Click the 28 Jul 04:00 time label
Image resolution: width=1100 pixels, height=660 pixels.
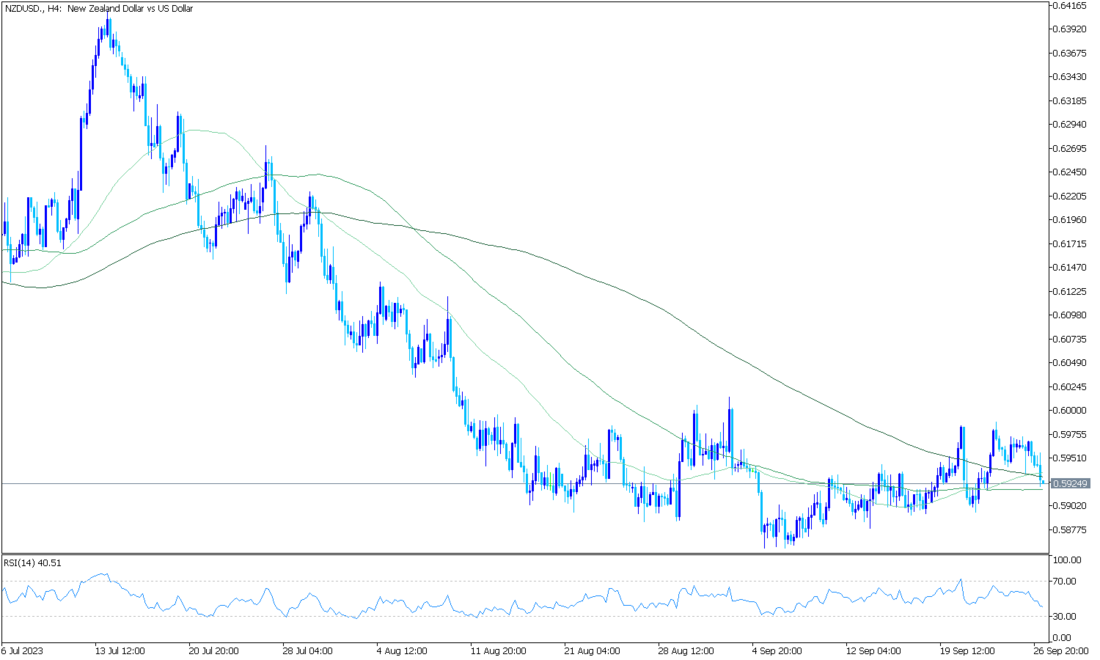tap(307, 651)
